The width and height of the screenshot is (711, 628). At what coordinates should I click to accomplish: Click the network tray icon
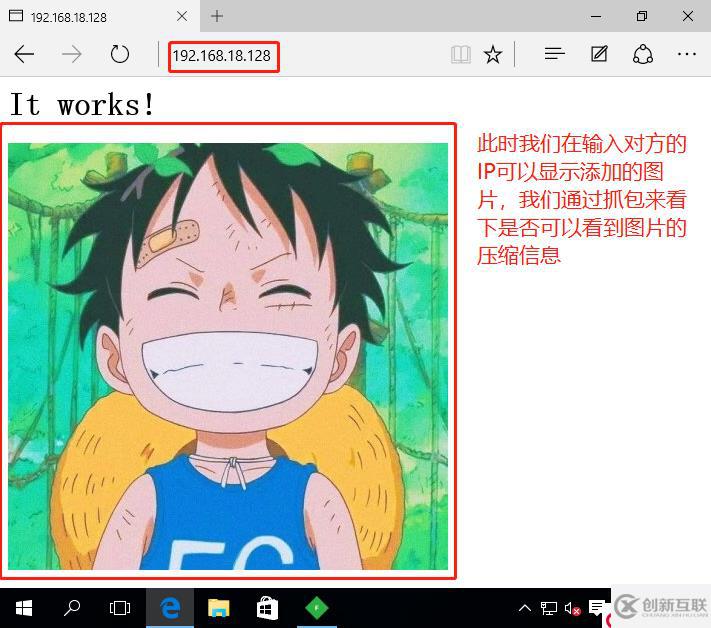(x=549, y=608)
